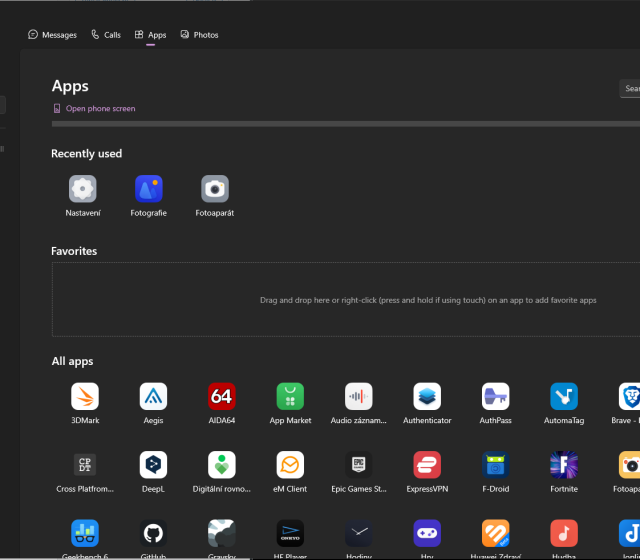640x560 pixels.
Task: Launch the 3DMark app
Action: (x=85, y=397)
